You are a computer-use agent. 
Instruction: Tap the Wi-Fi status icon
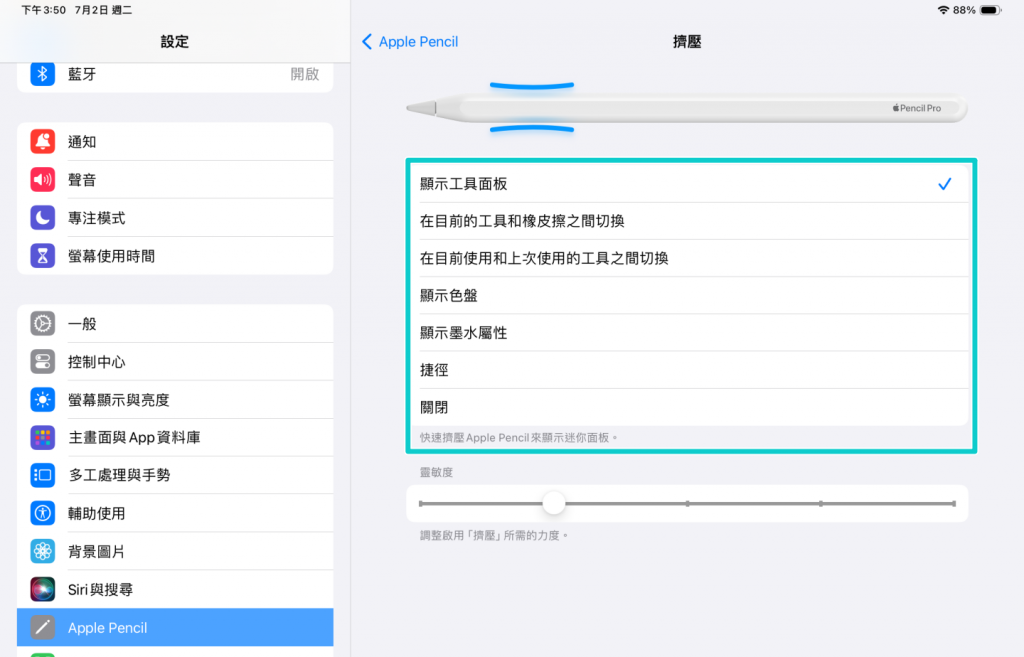[943, 10]
